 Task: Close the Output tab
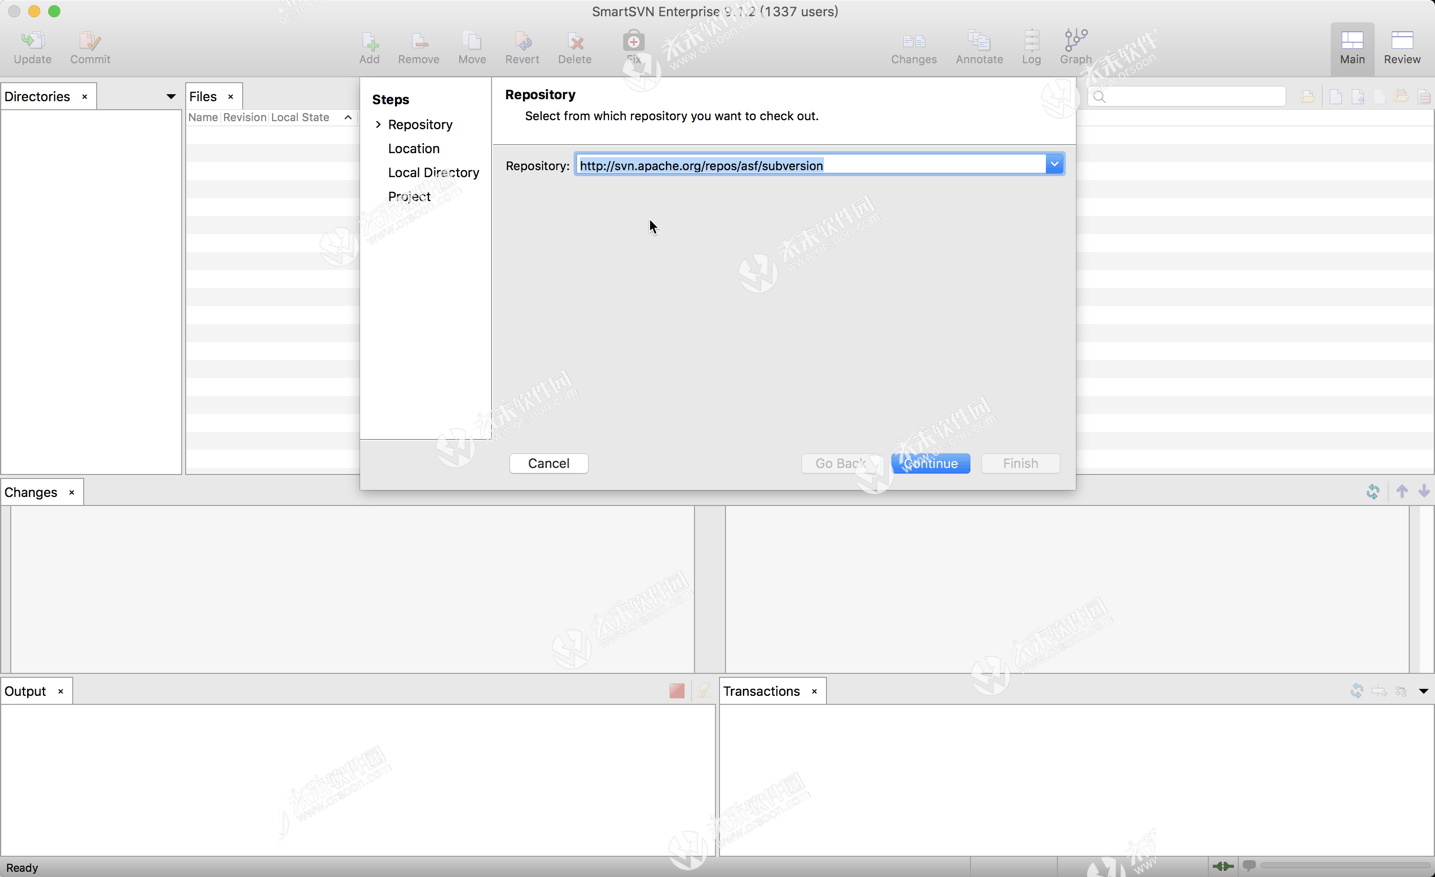click(60, 692)
